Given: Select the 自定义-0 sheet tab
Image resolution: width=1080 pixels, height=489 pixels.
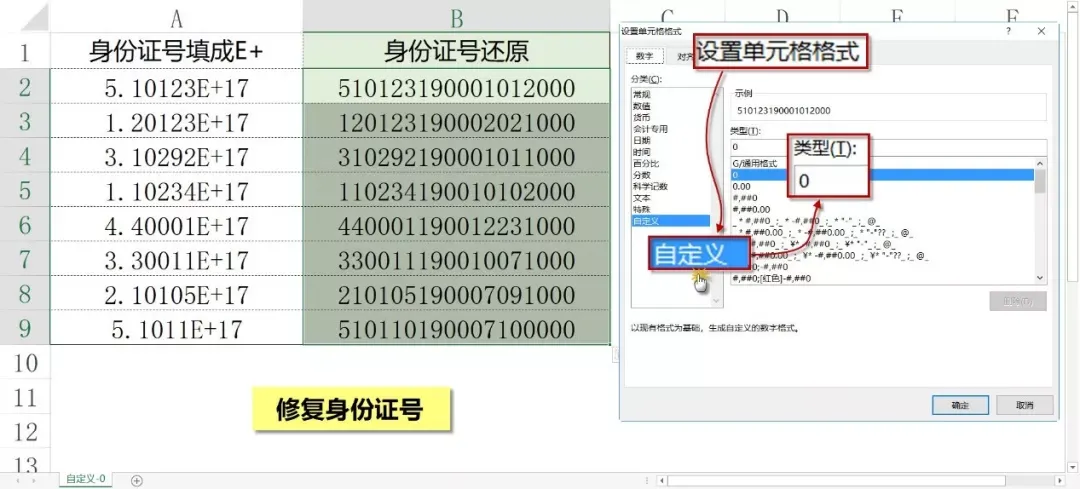Looking at the screenshot, I should (86, 479).
